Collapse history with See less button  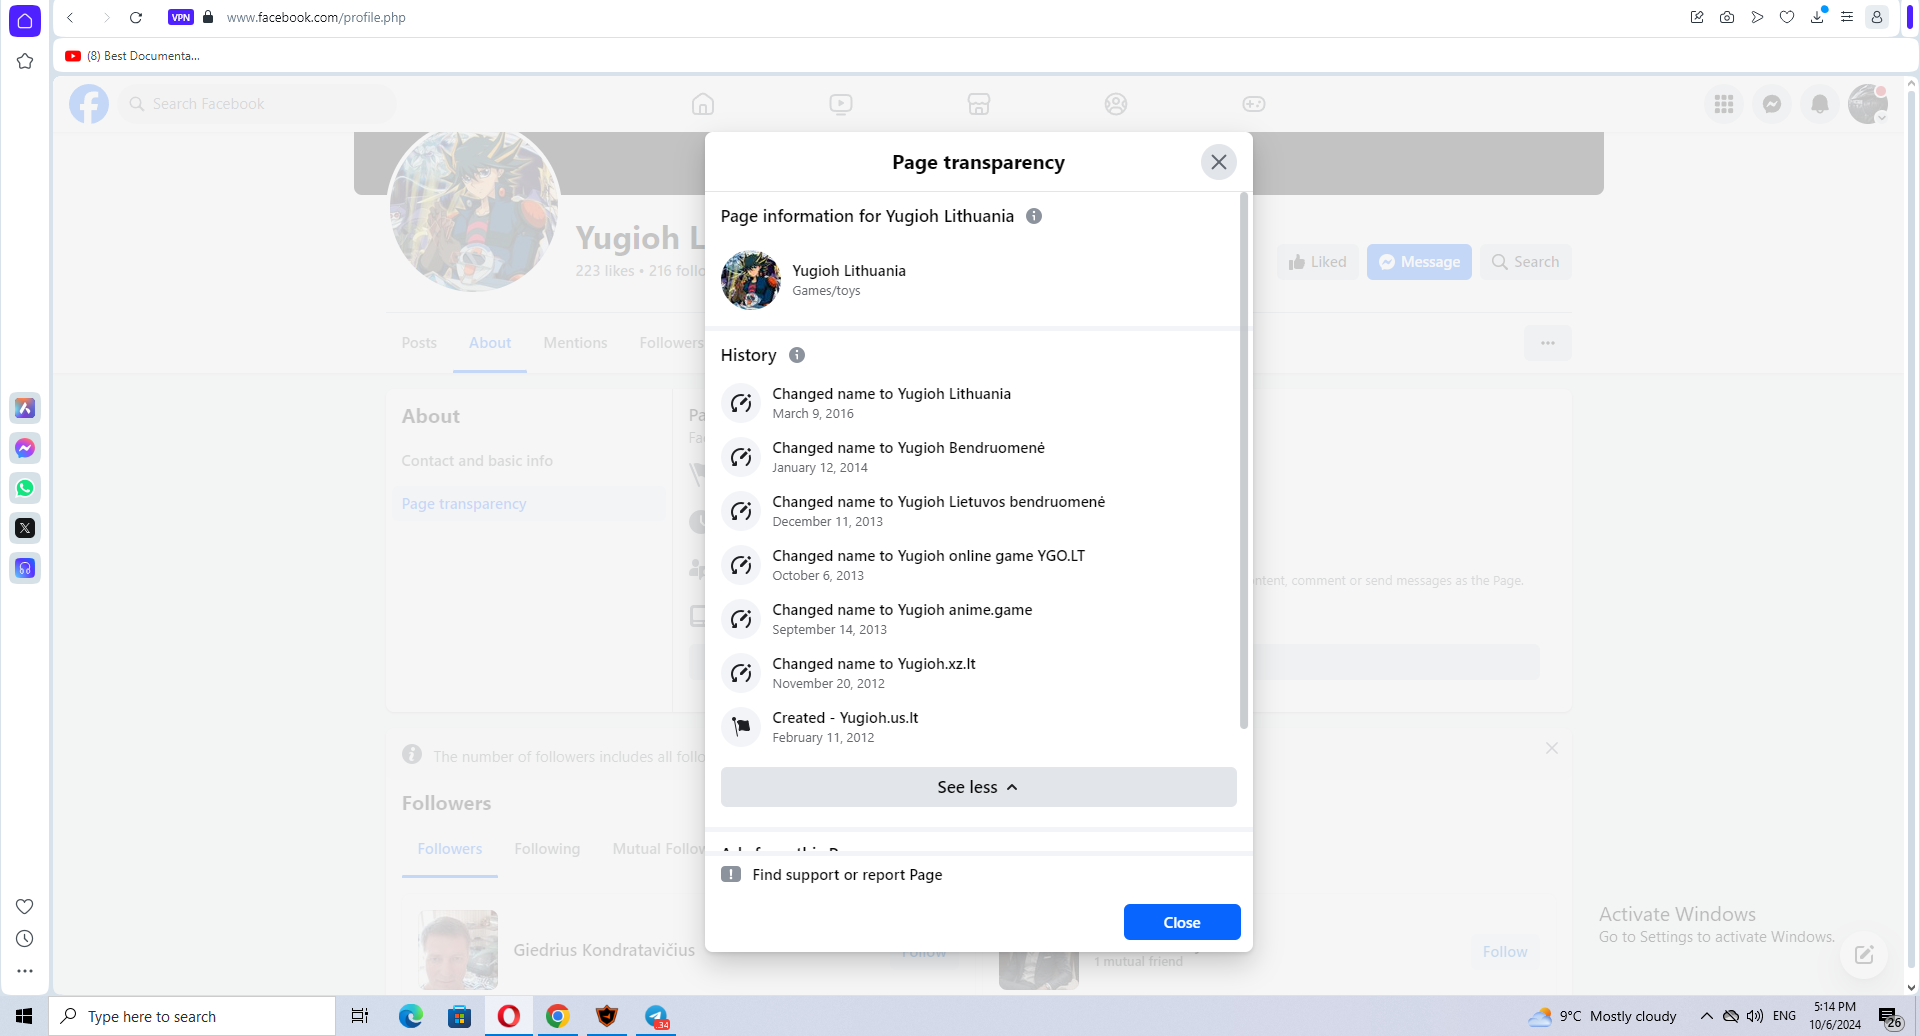(978, 787)
